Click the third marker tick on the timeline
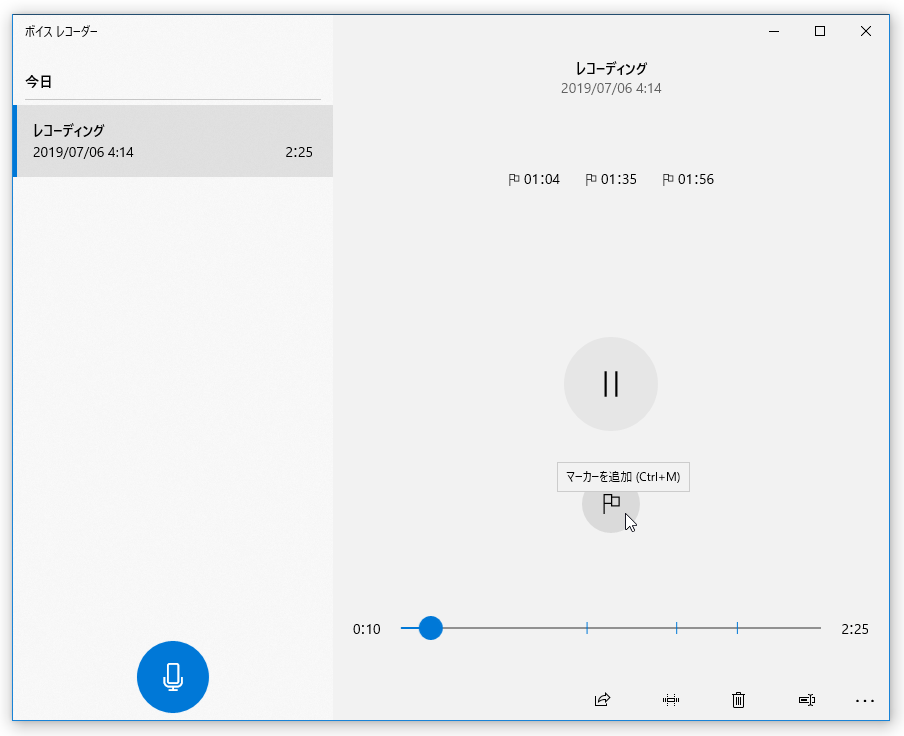The width and height of the screenshot is (904, 736). (737, 628)
